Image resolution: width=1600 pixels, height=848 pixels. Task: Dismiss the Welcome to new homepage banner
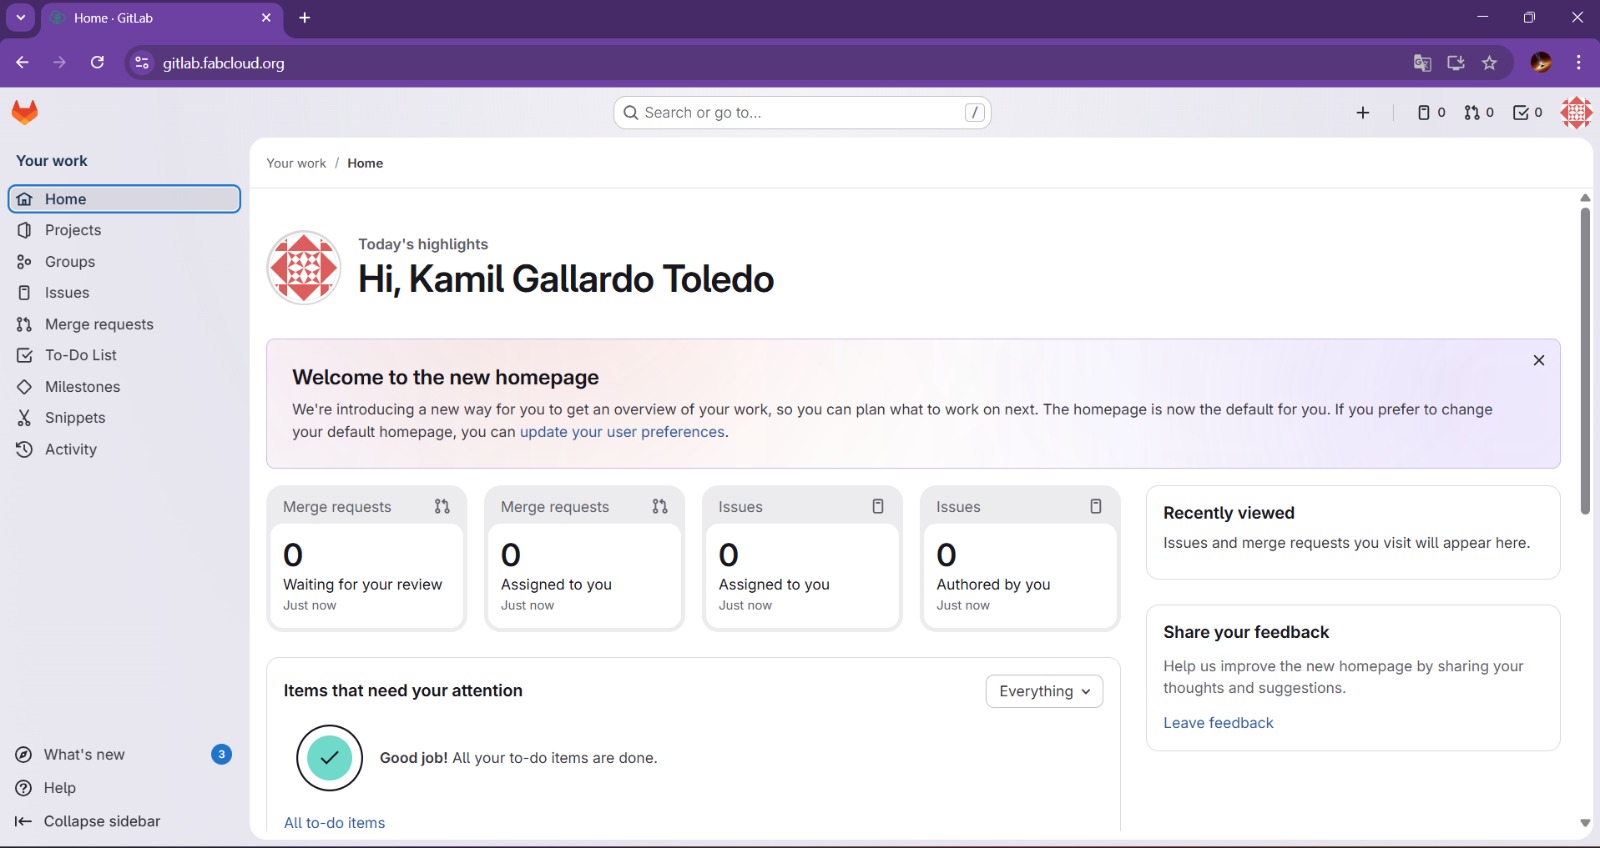coord(1538,360)
